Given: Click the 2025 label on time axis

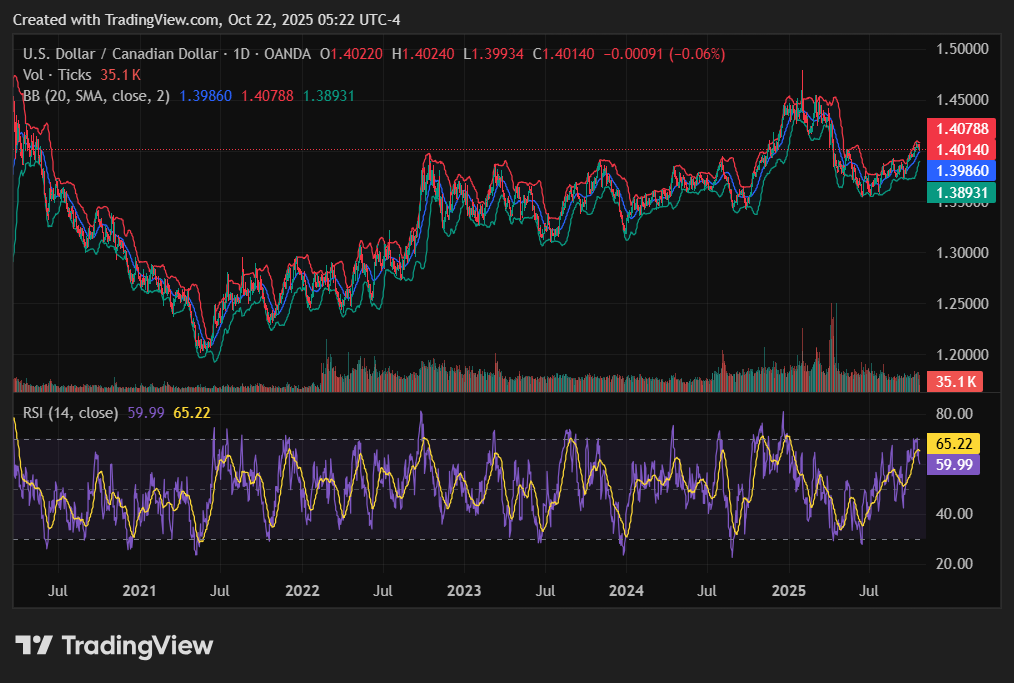Looking at the screenshot, I should point(789,592).
